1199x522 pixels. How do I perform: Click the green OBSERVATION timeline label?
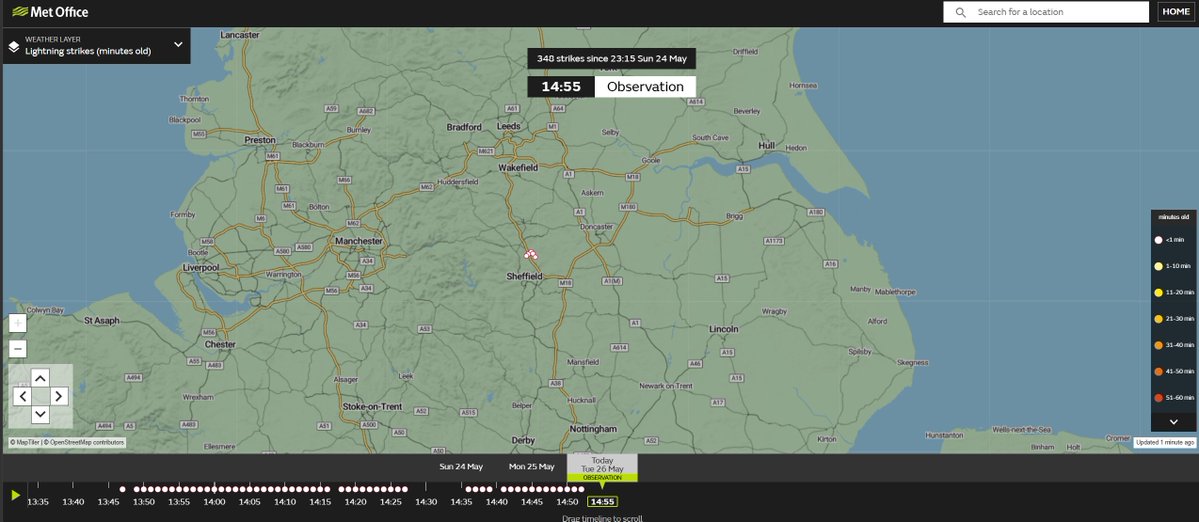(602, 478)
